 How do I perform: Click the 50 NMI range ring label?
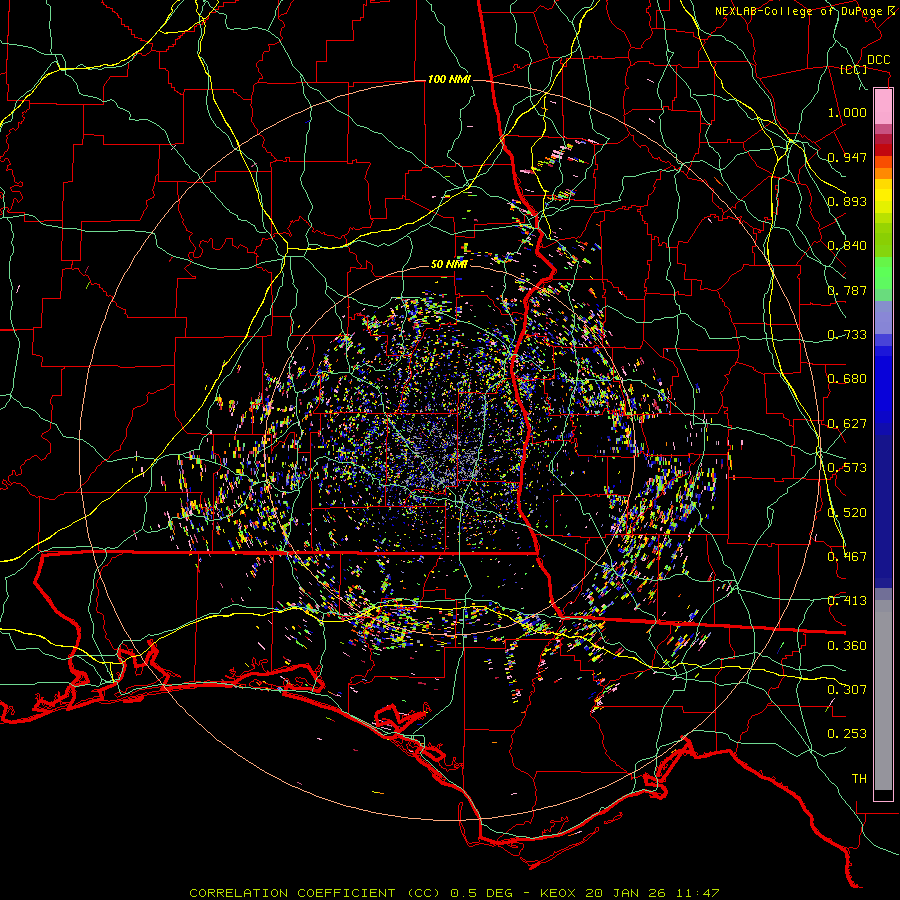point(449,265)
